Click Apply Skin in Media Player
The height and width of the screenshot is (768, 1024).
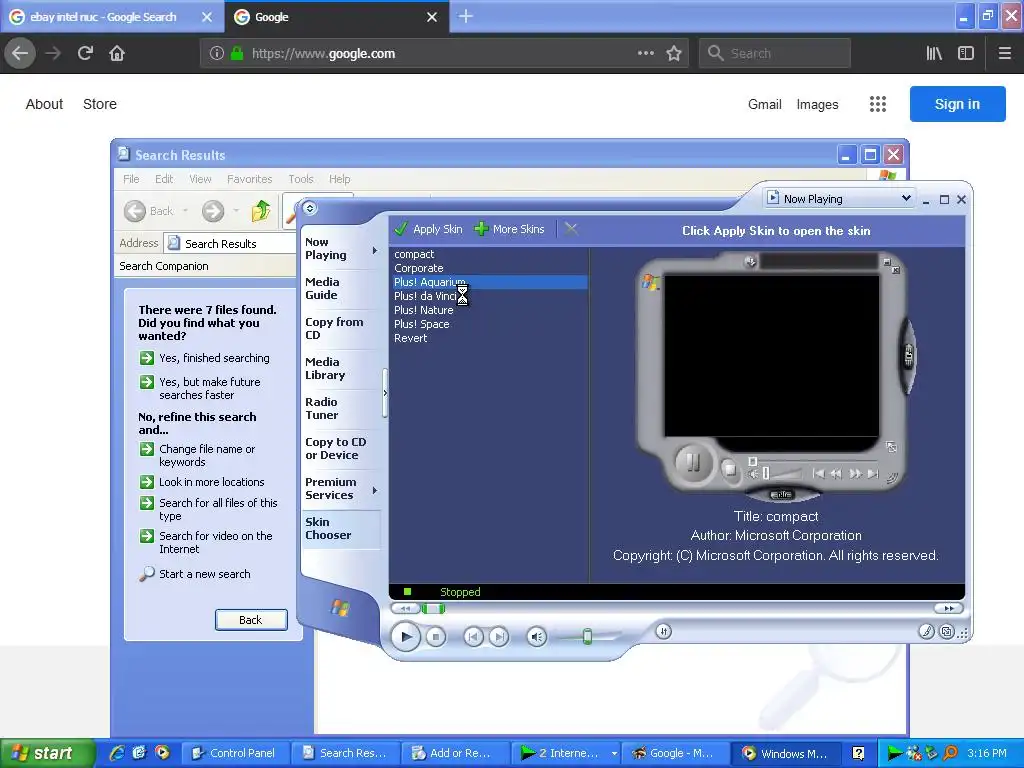tap(428, 229)
